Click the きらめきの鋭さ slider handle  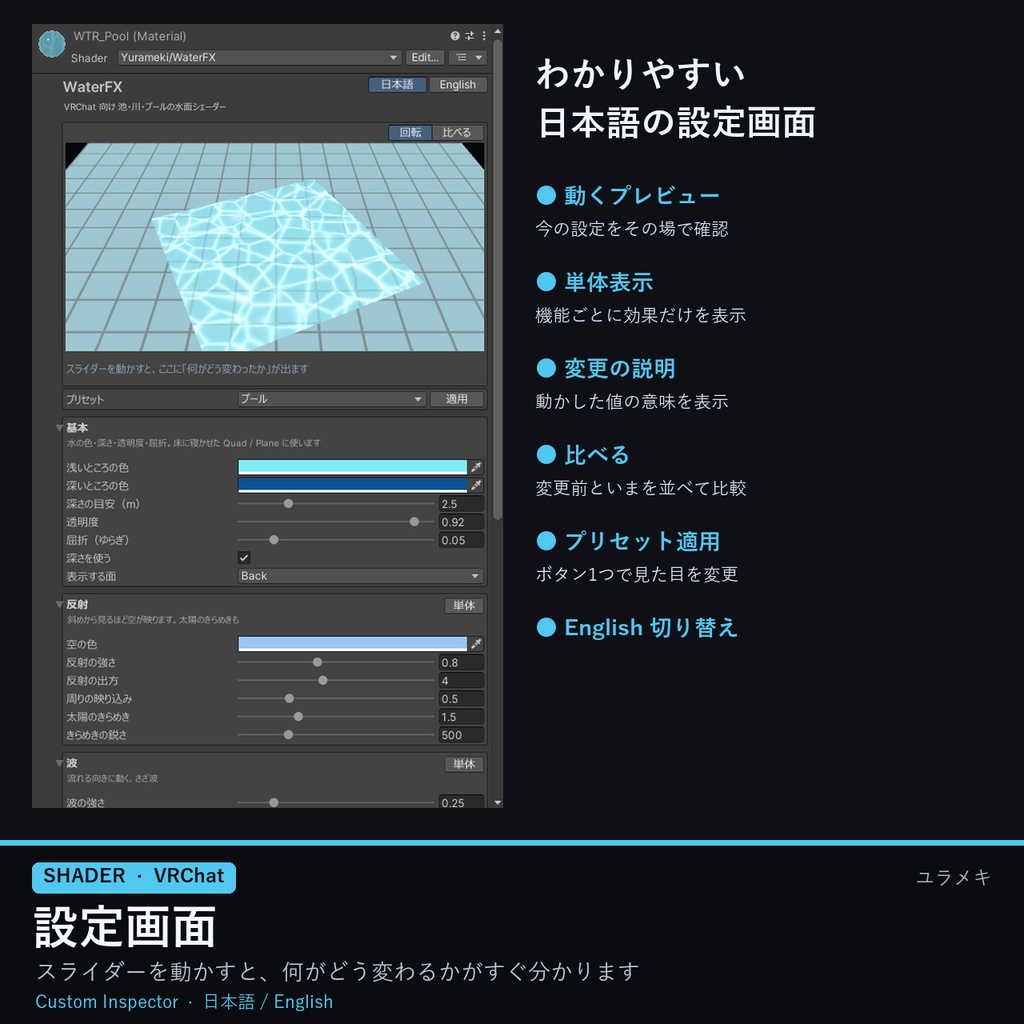(288, 735)
